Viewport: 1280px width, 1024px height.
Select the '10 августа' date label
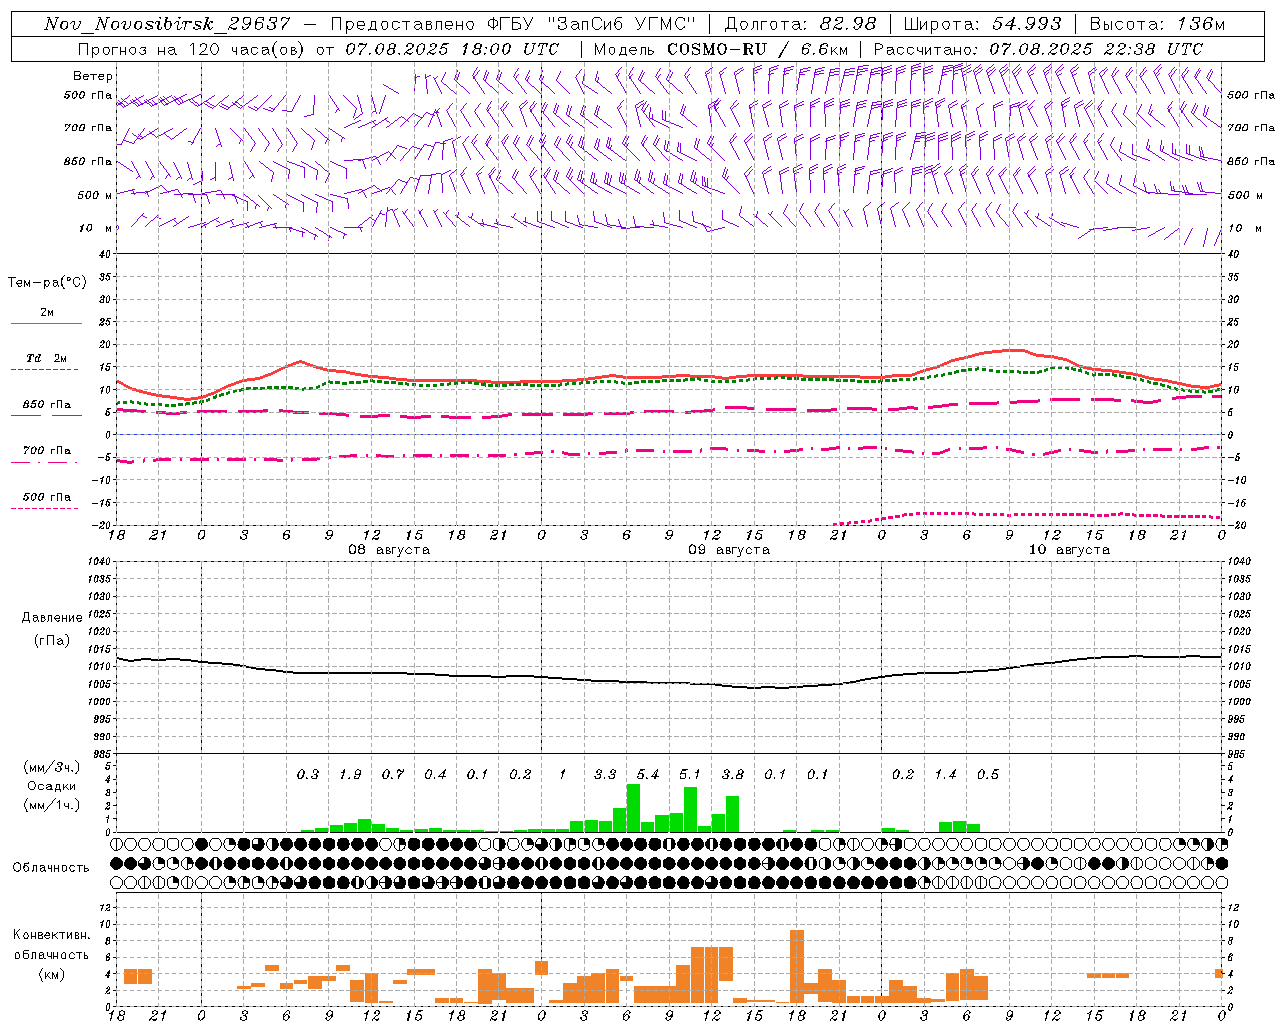click(x=1068, y=550)
